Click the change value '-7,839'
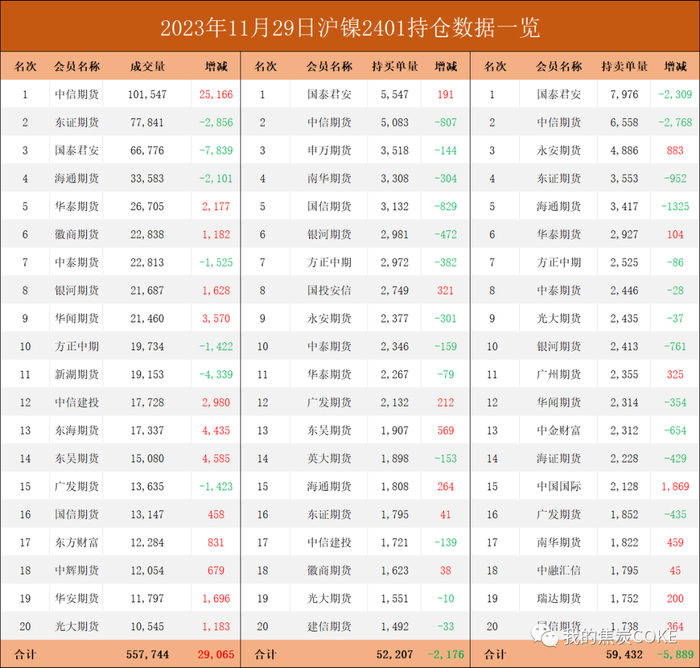The height and width of the screenshot is (668, 700). coord(216,150)
